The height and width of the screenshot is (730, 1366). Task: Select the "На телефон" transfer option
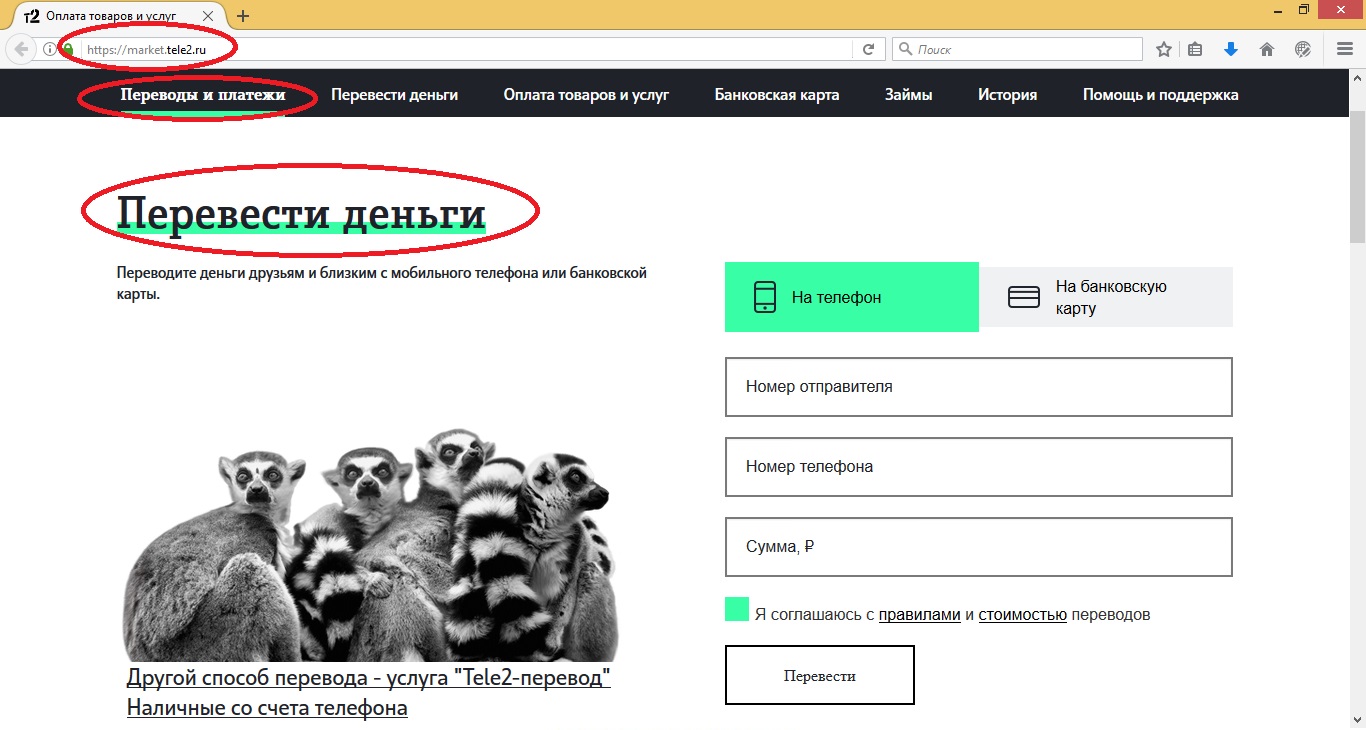[x=851, y=296]
